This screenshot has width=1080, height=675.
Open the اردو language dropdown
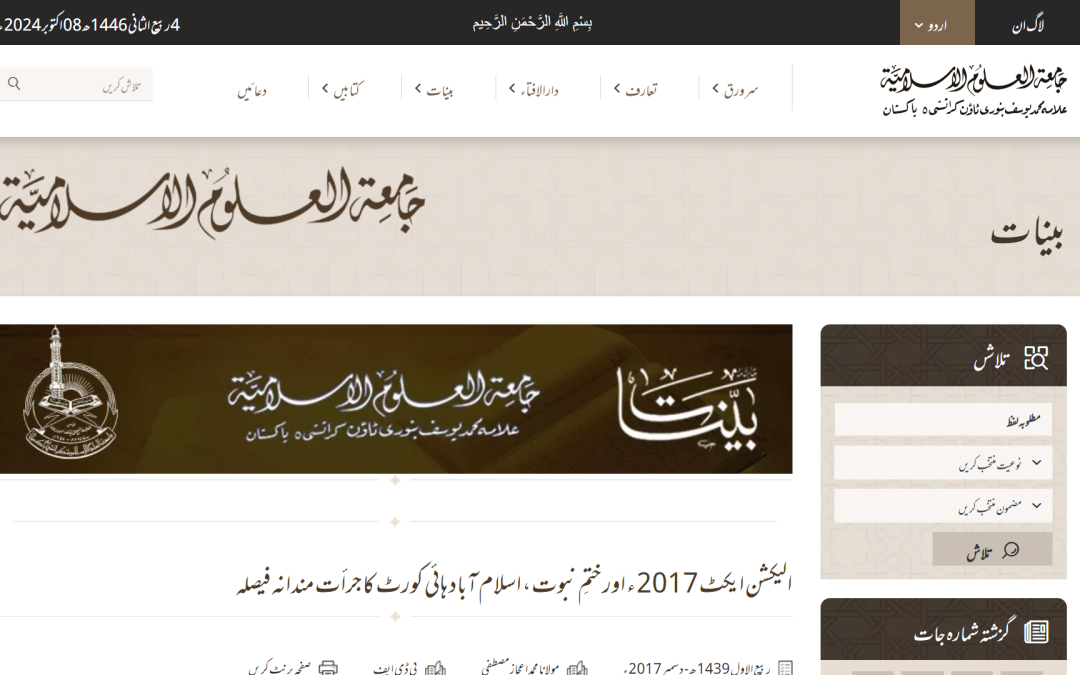tap(937, 23)
